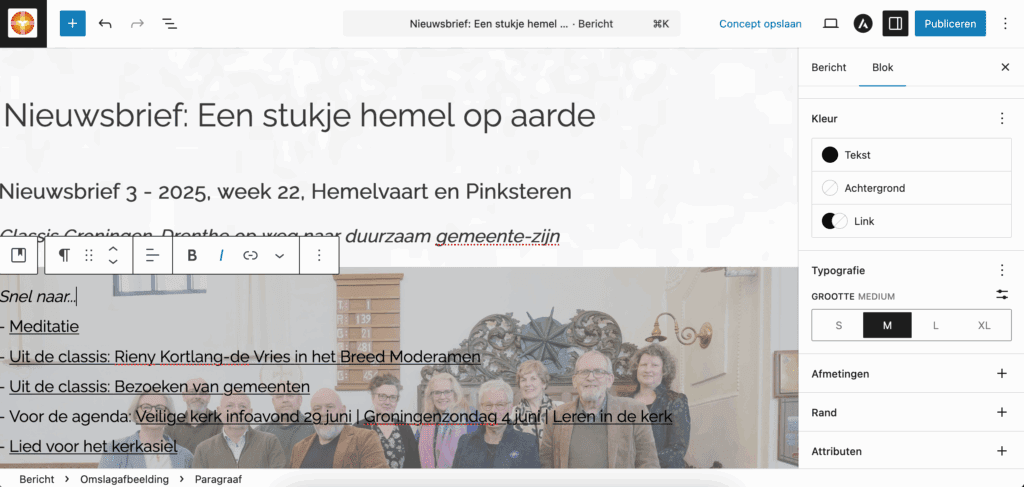Open the Tekst color swatch
Screen dimensions: 1024x487
911,155
